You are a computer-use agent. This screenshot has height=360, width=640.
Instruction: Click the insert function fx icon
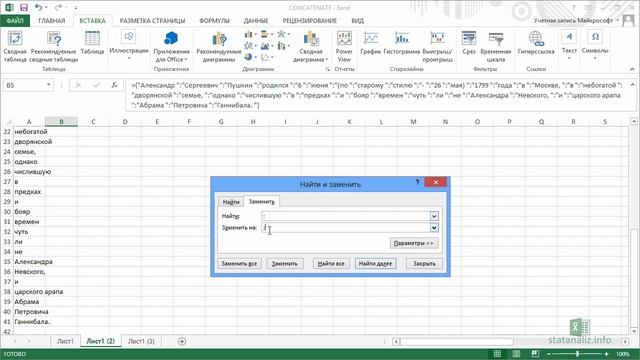(x=114, y=85)
